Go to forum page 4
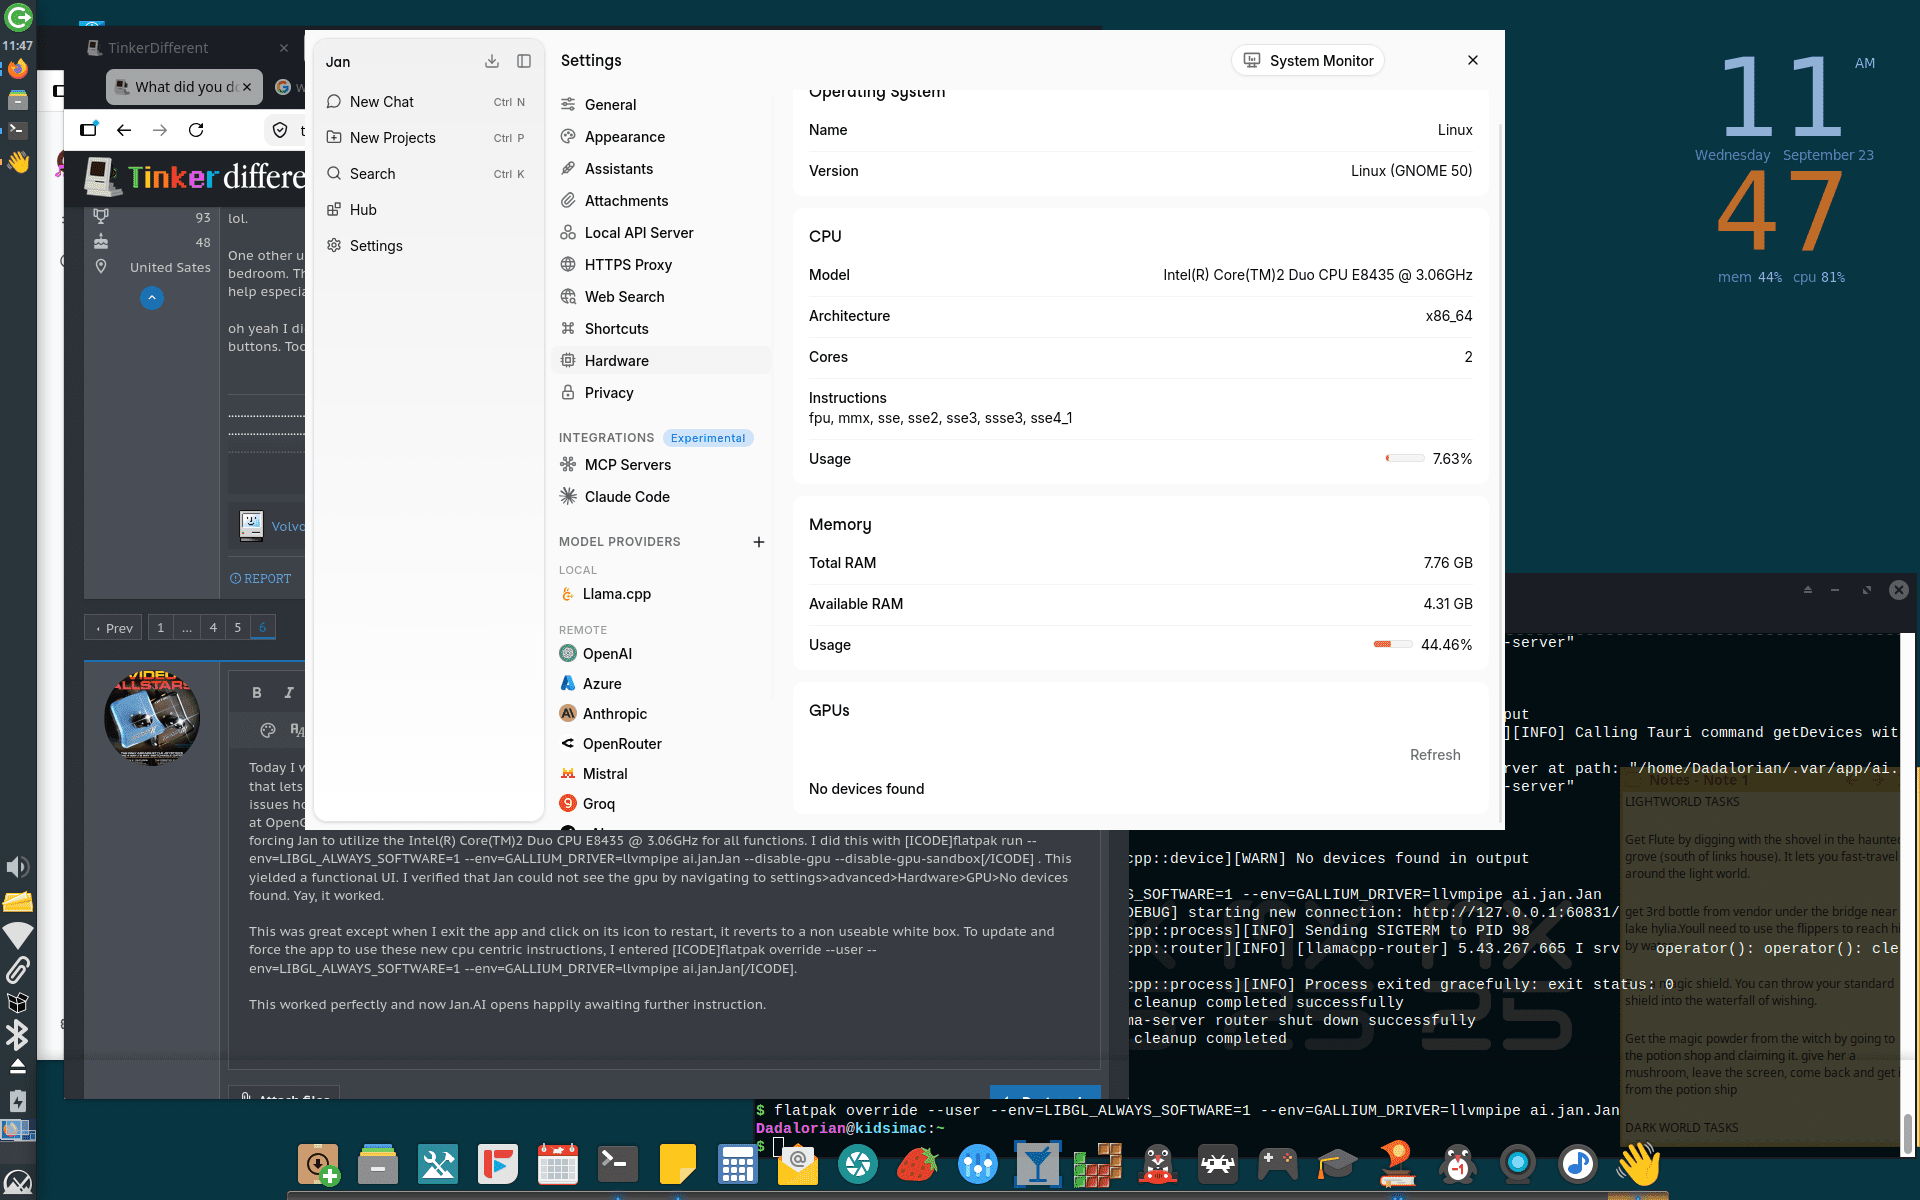The width and height of the screenshot is (1920, 1200). [x=213, y=628]
